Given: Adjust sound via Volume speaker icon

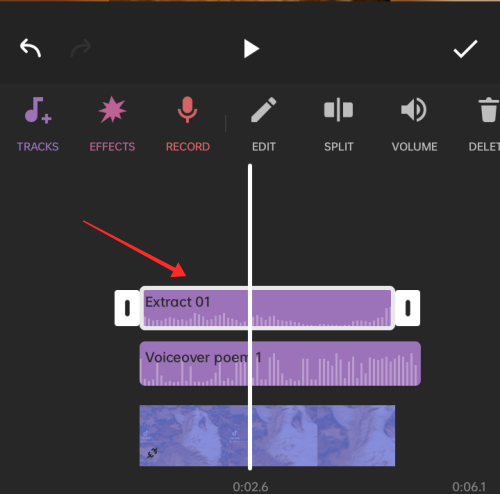Looking at the screenshot, I should click(414, 110).
